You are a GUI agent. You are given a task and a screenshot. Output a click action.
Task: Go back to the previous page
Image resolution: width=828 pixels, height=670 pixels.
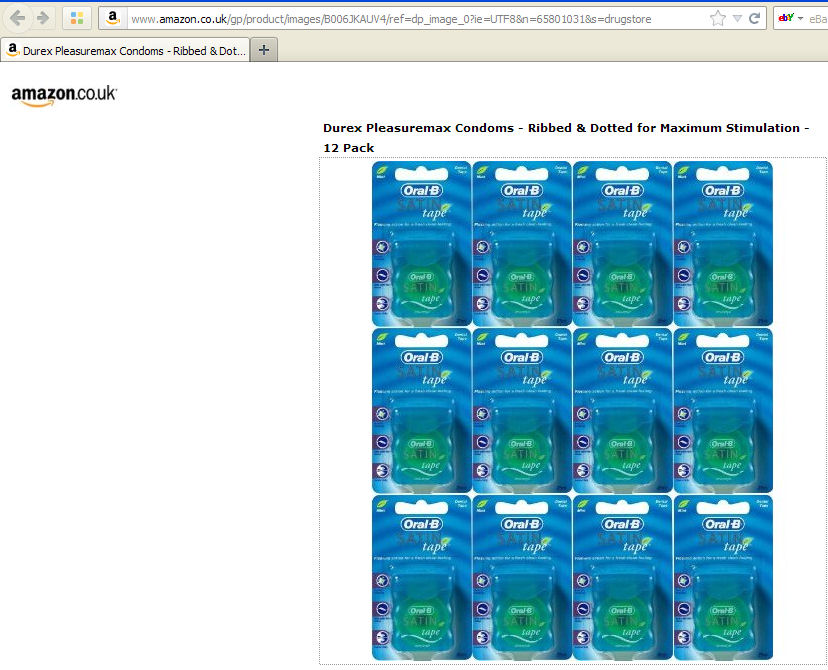click(17, 18)
